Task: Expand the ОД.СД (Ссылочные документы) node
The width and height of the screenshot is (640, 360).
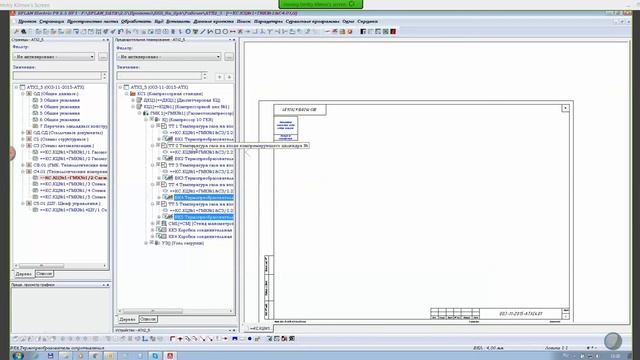Action: (23, 133)
